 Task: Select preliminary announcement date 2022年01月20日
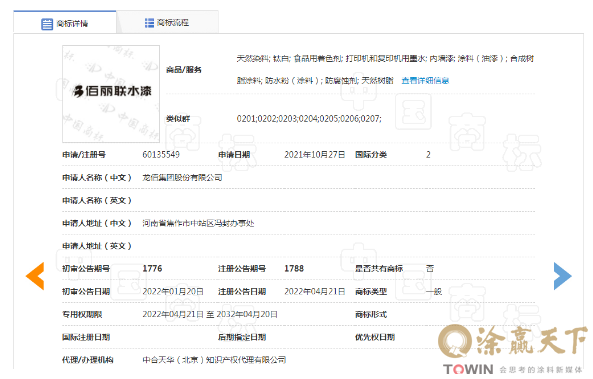point(173,292)
